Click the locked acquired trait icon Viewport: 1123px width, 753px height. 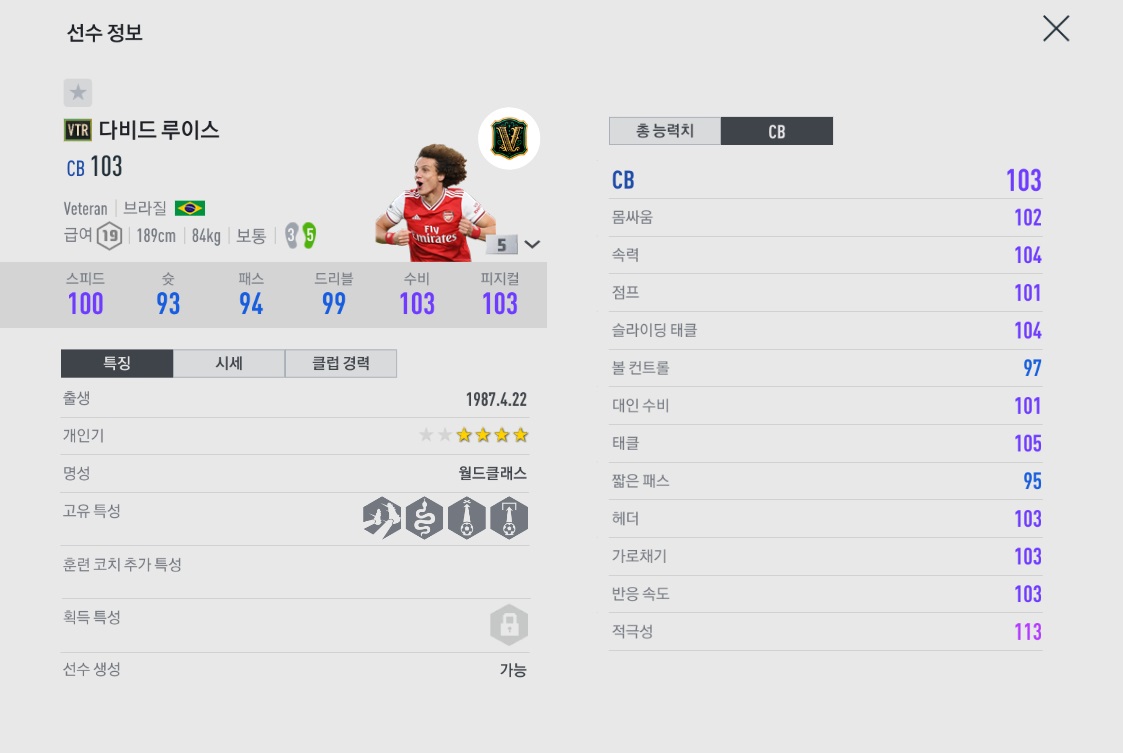[509, 624]
